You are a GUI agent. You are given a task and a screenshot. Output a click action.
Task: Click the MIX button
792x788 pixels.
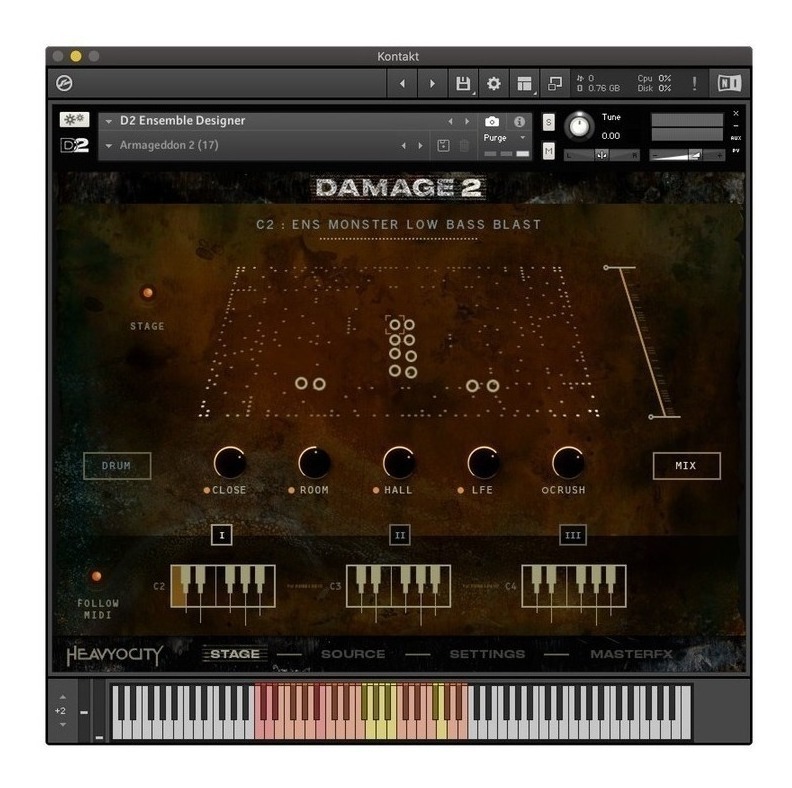point(686,466)
